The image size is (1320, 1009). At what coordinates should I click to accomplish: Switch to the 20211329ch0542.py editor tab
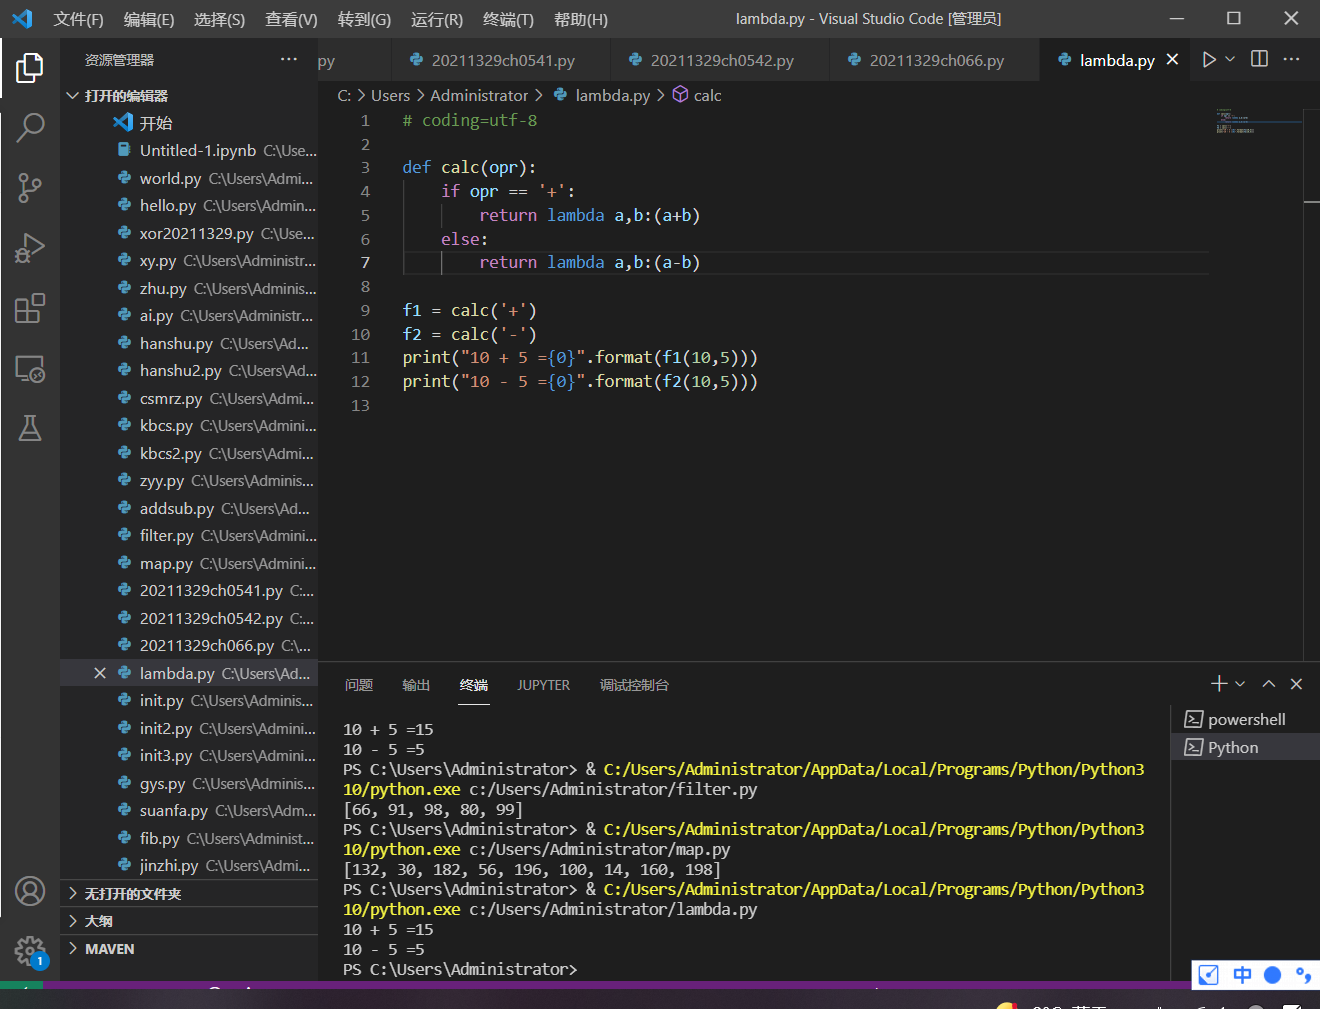click(x=721, y=61)
